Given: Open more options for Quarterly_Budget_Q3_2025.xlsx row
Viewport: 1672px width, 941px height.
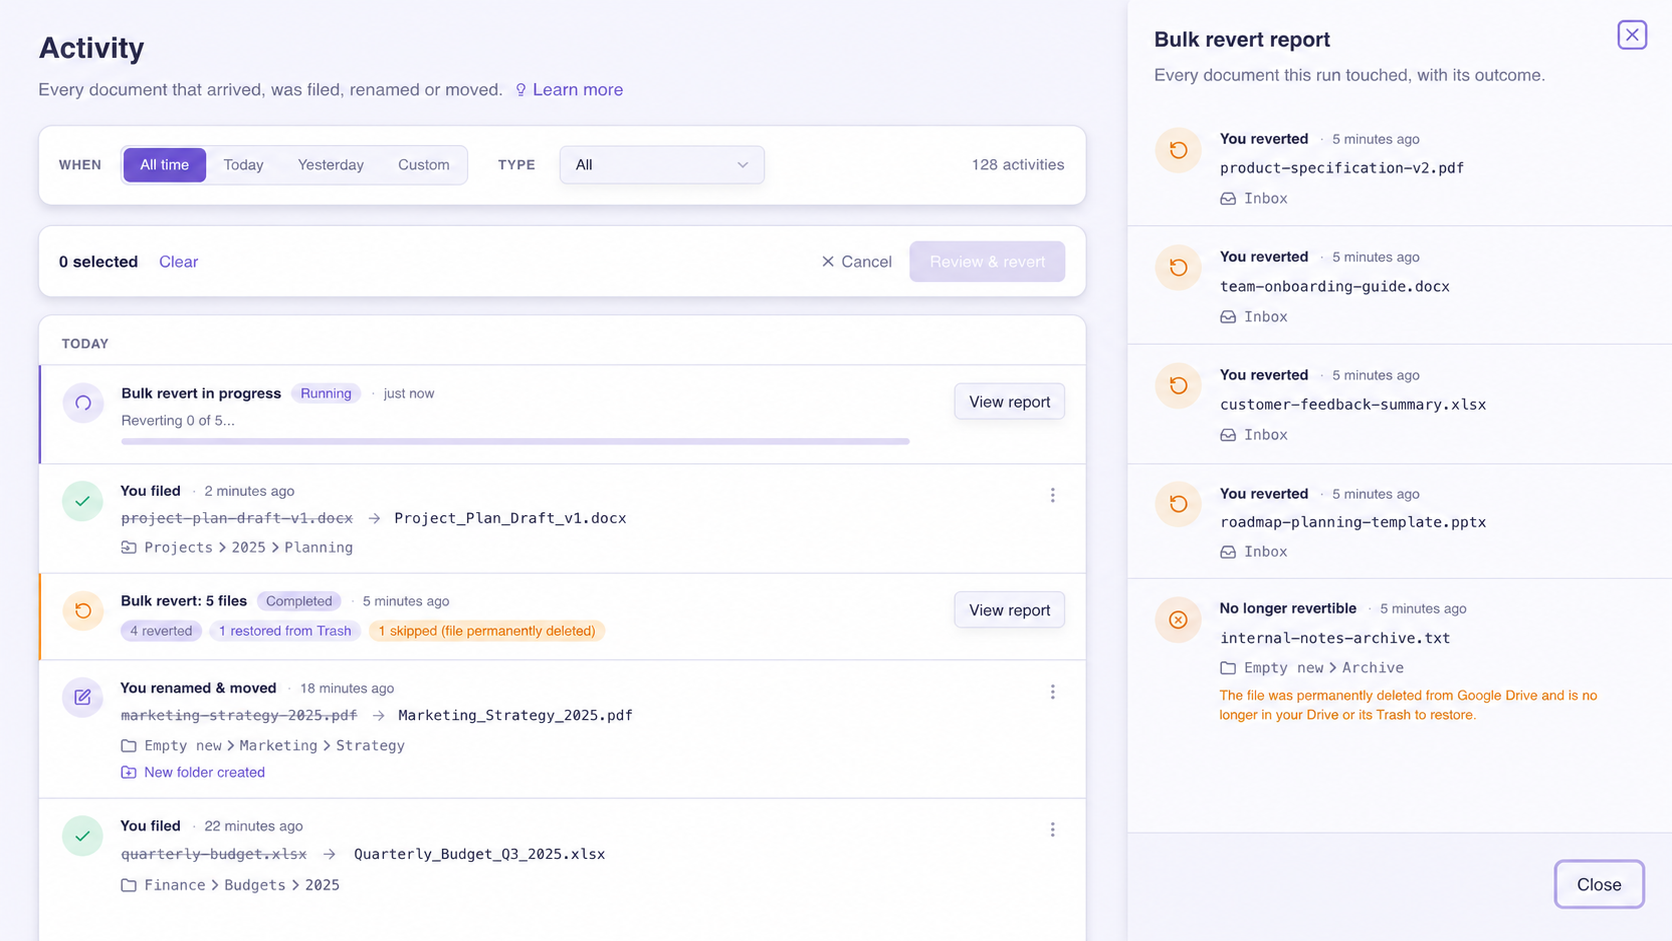Looking at the screenshot, I should pos(1052,830).
